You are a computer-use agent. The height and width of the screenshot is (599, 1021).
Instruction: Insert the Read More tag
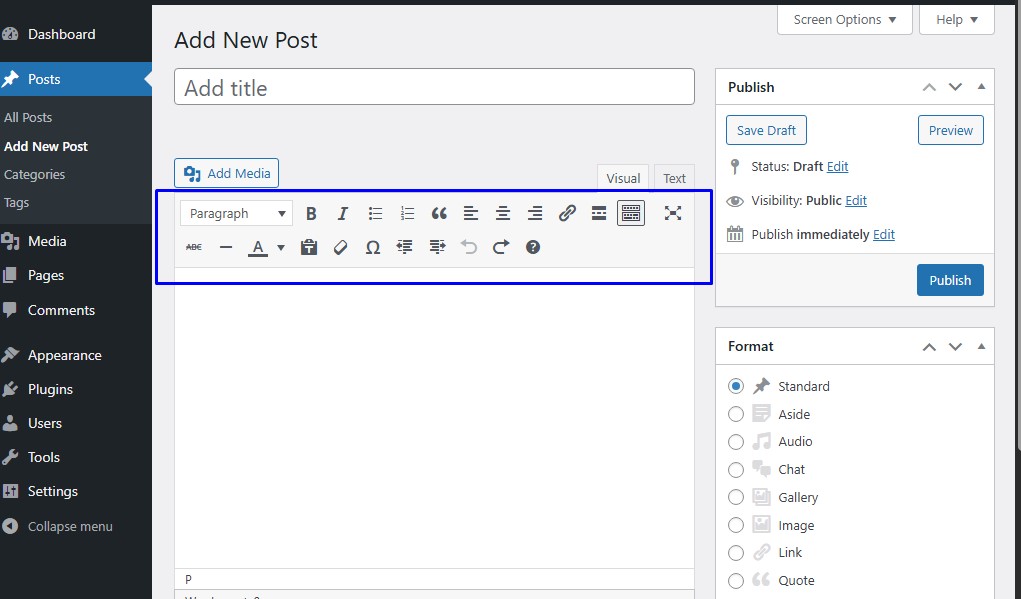pyautogui.click(x=599, y=213)
